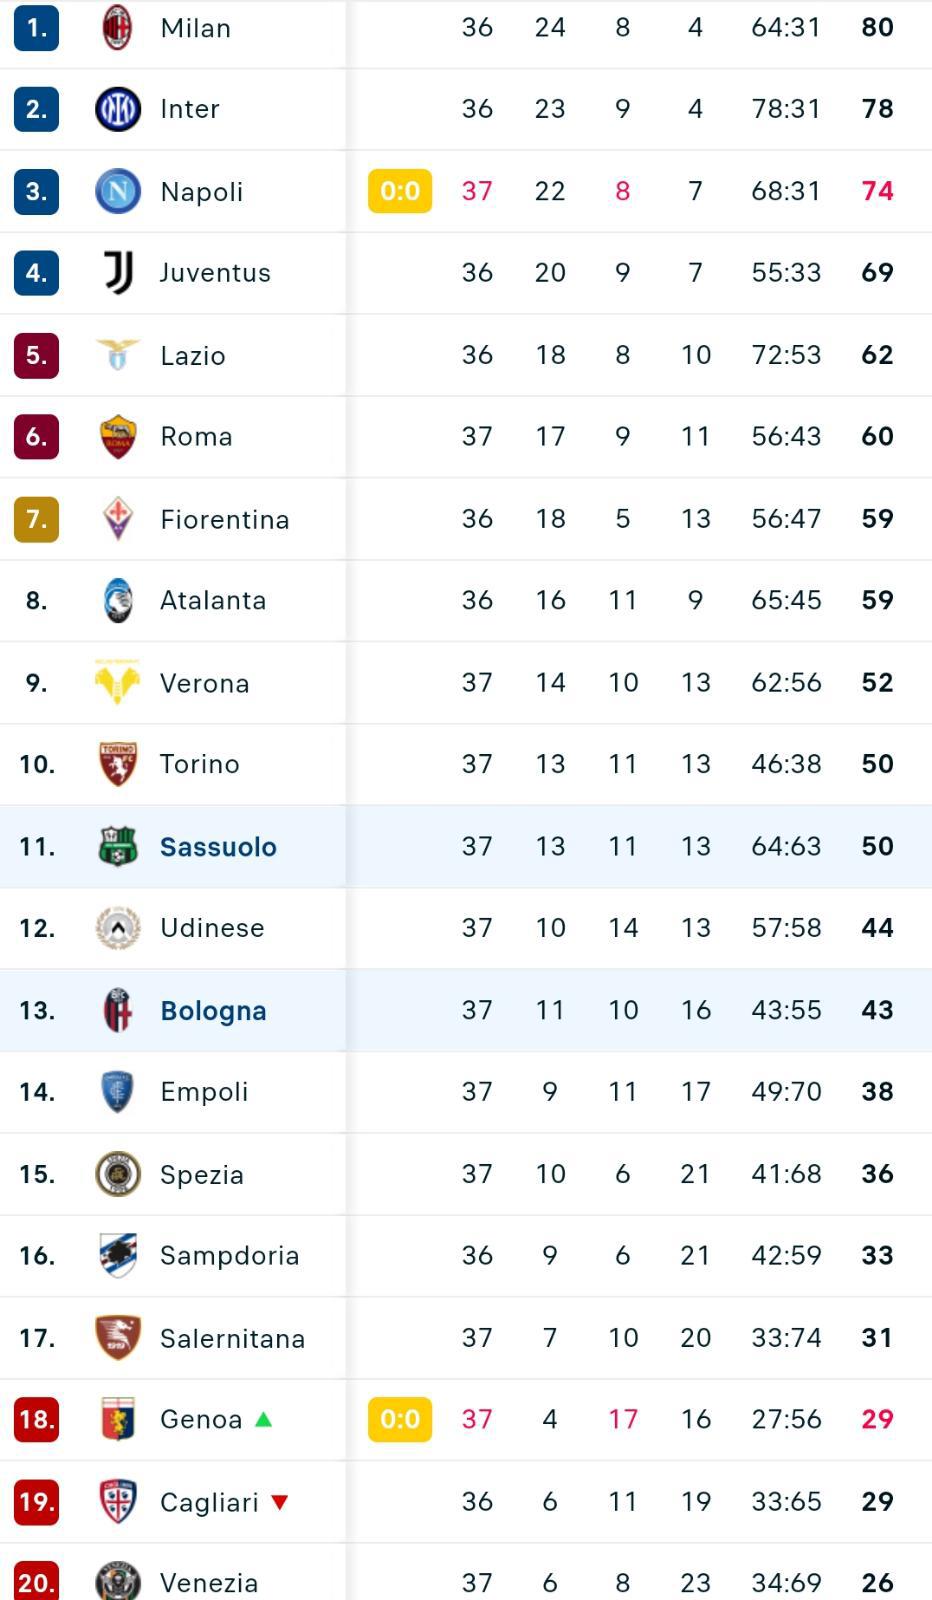The image size is (932, 1600).
Task: Select the Lazio team name
Action: pos(193,356)
